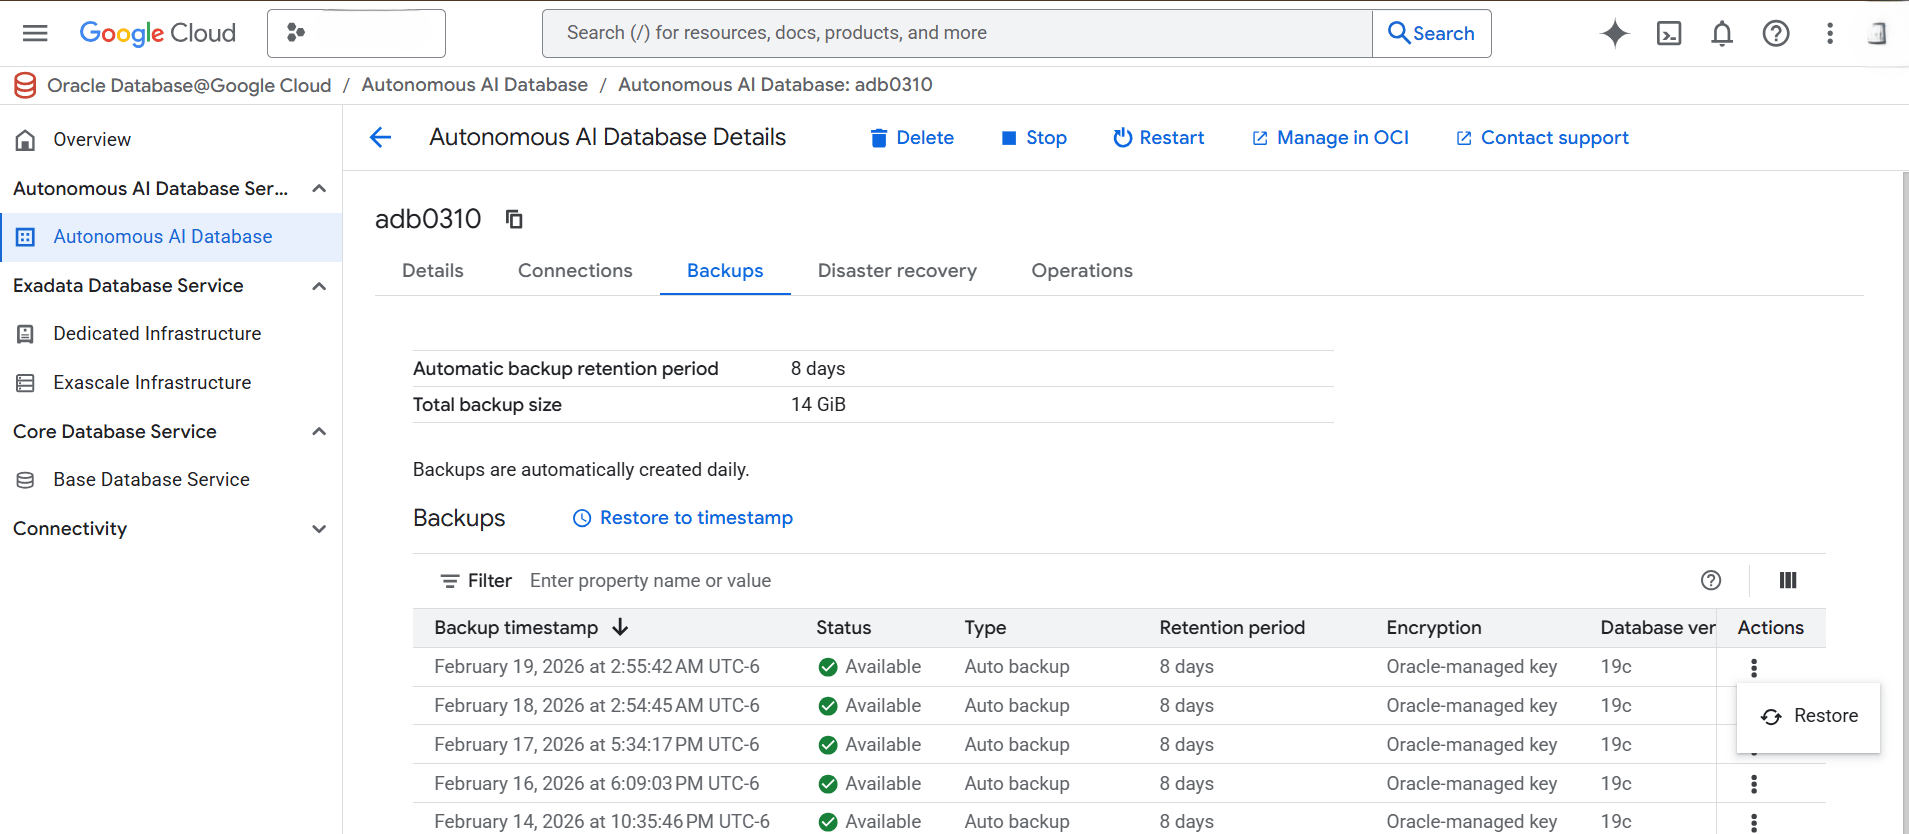
Task: Expand the Connectivity section
Action: click(319, 529)
